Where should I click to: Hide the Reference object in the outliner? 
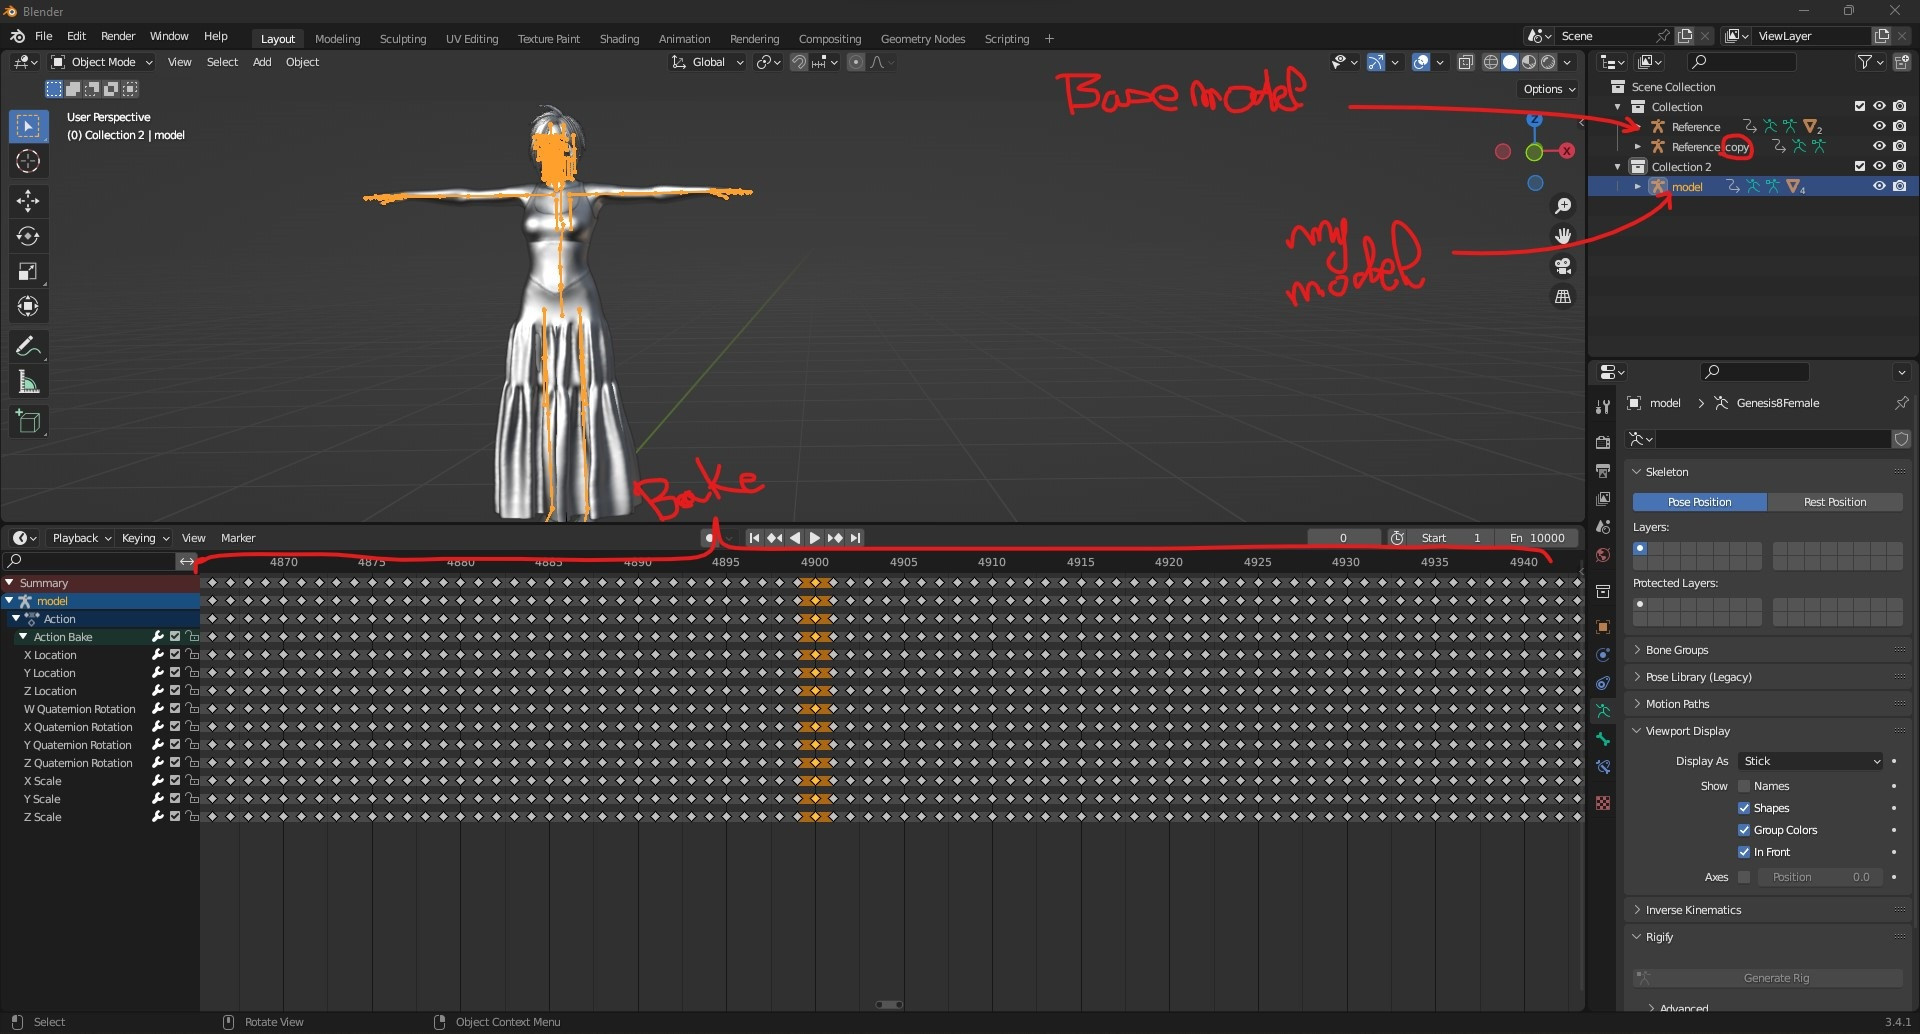(1880, 126)
